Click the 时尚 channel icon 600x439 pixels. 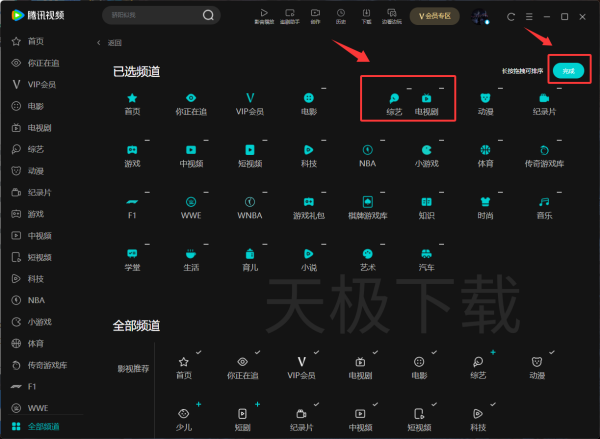coord(485,203)
